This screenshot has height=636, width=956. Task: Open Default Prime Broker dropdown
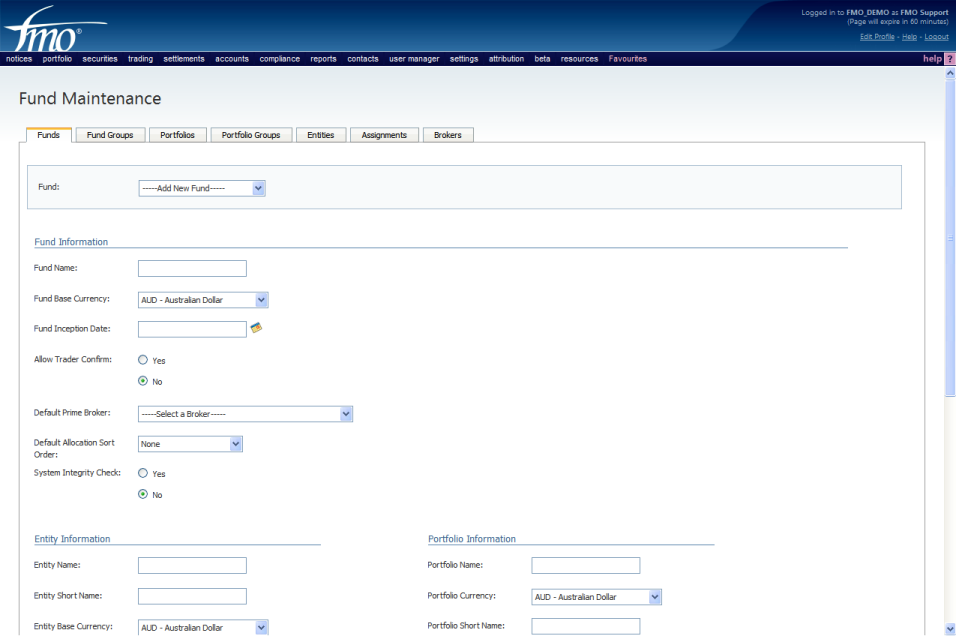[x=245, y=414]
